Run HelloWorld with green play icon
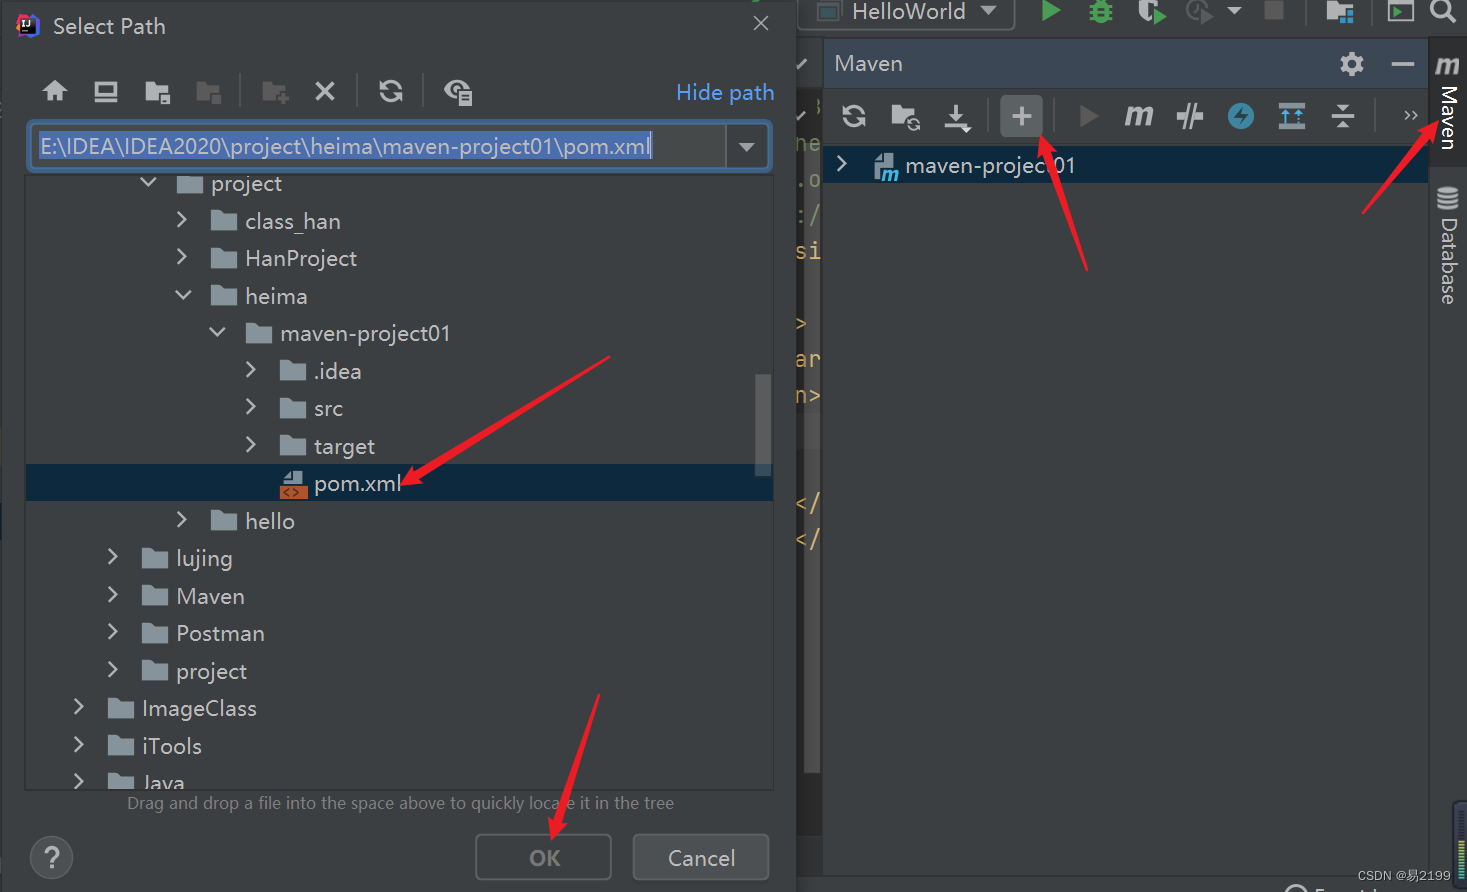The image size is (1467, 892). click(x=1050, y=11)
